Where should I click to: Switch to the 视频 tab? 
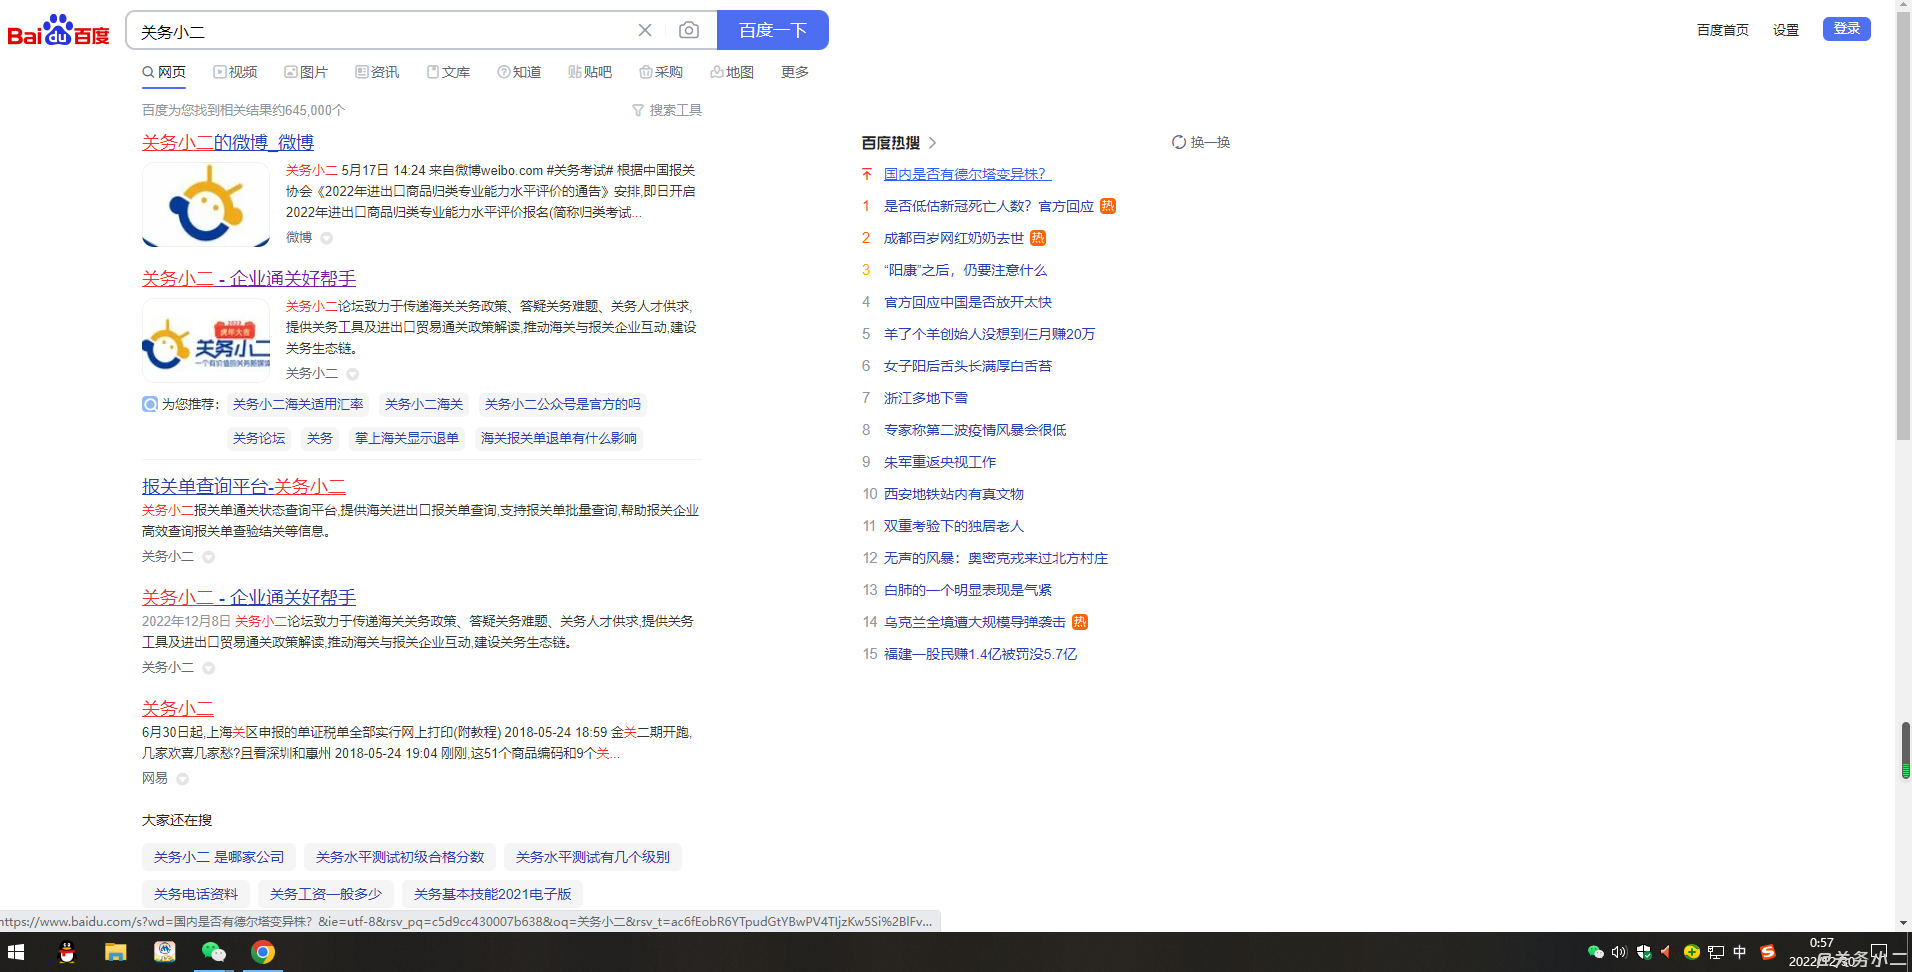235,72
